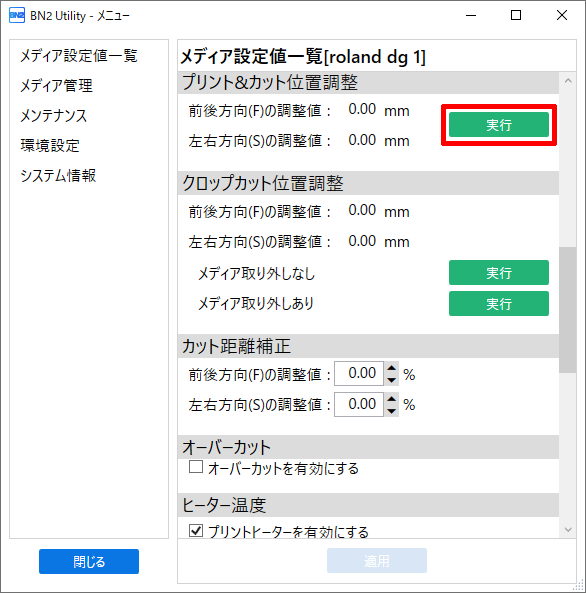The width and height of the screenshot is (586, 593).
Task: Enable the オーバーカットを有効にする checkbox
Action: coord(196,467)
